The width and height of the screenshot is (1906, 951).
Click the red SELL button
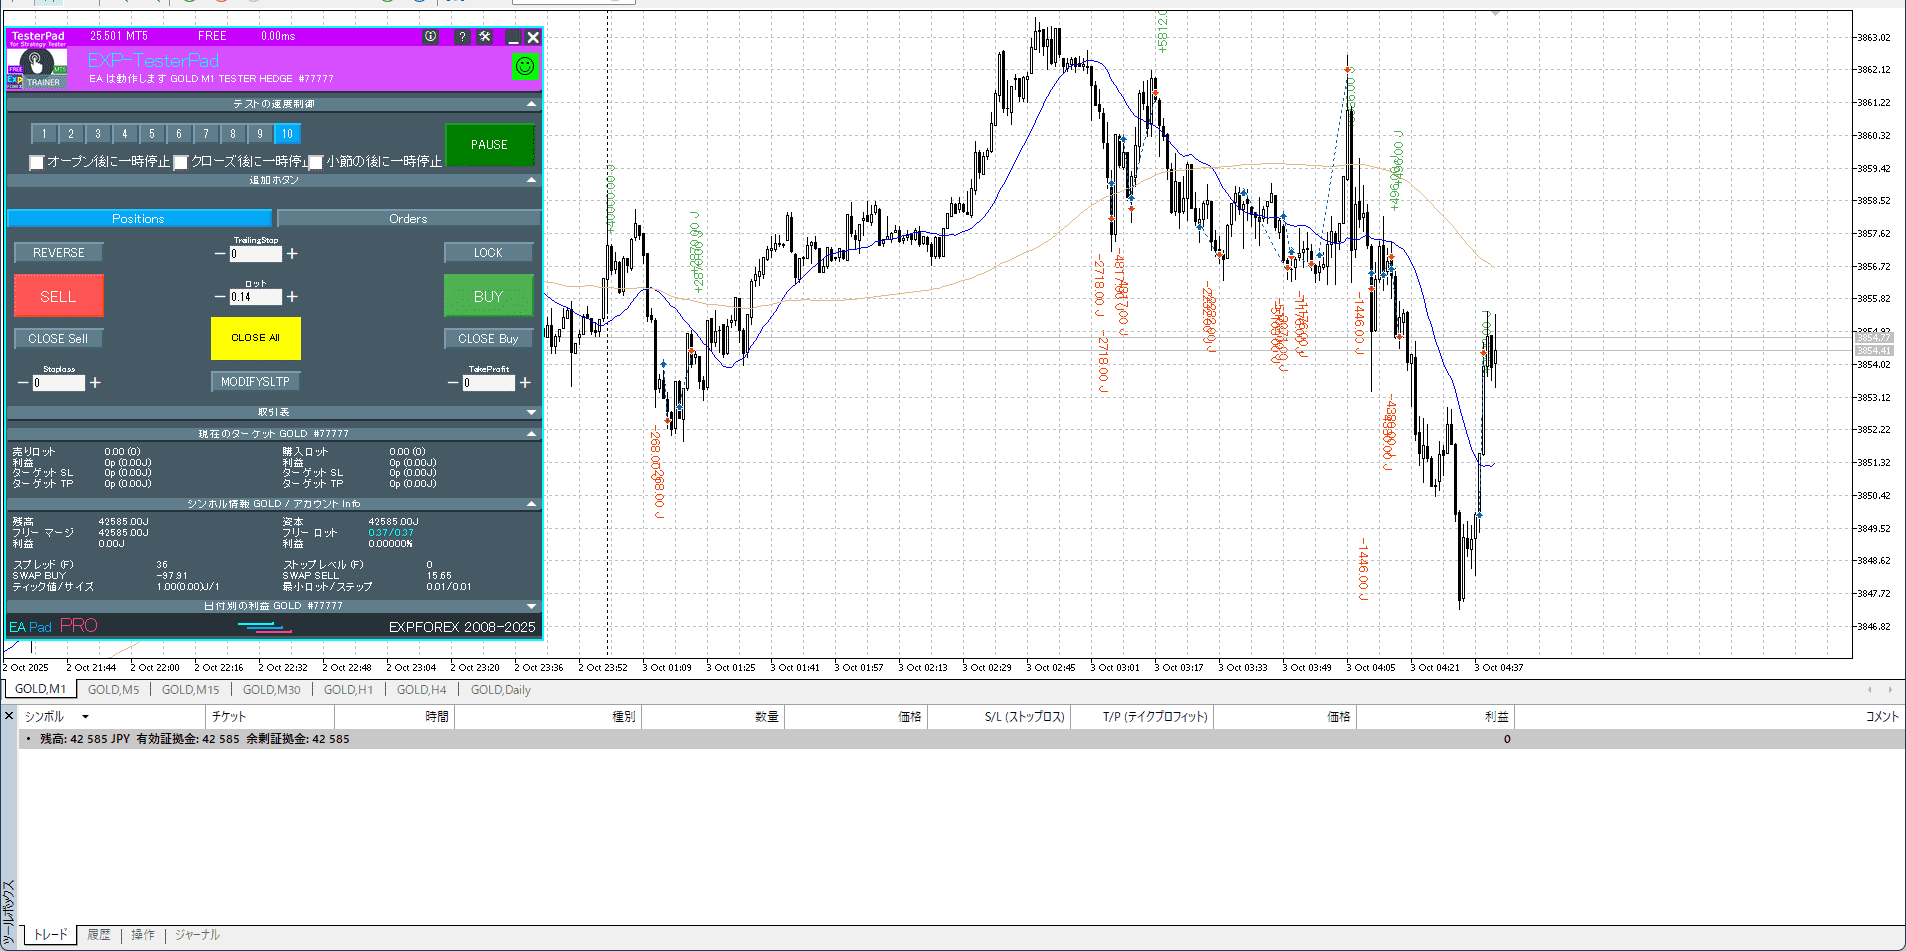pos(58,297)
